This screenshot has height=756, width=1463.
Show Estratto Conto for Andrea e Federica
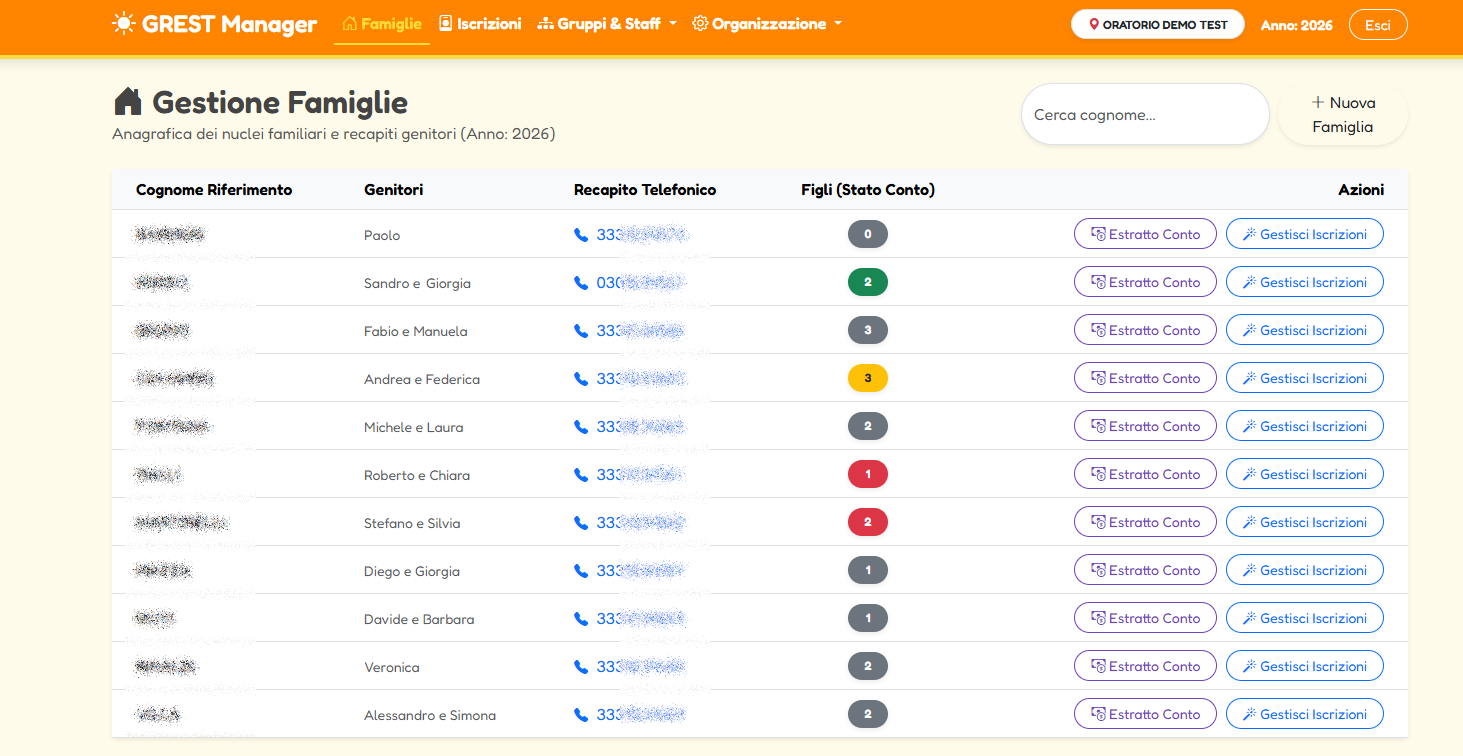pos(1145,378)
